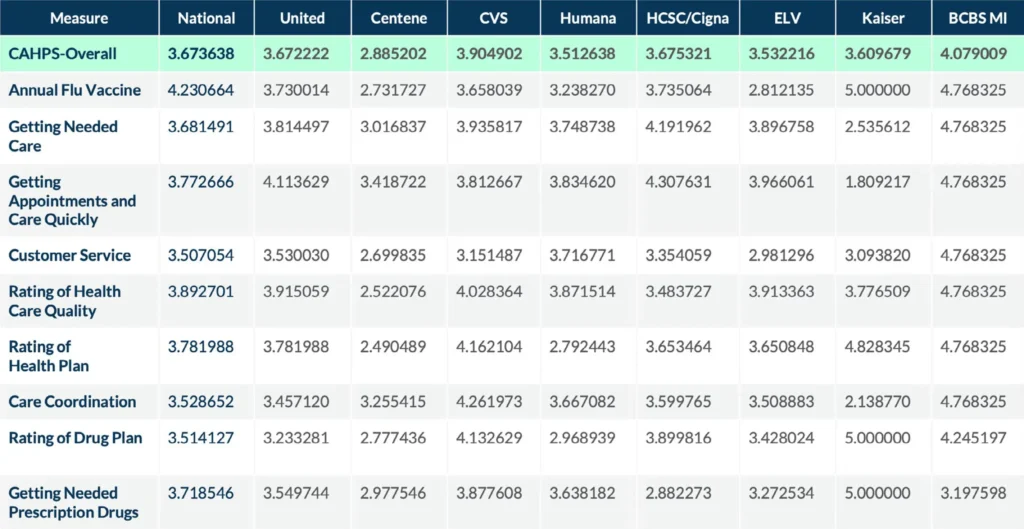This screenshot has width=1024, height=529.
Task: Click Kaiser's Annual Flu Vaccine value 5.000000
Action: tap(880, 90)
